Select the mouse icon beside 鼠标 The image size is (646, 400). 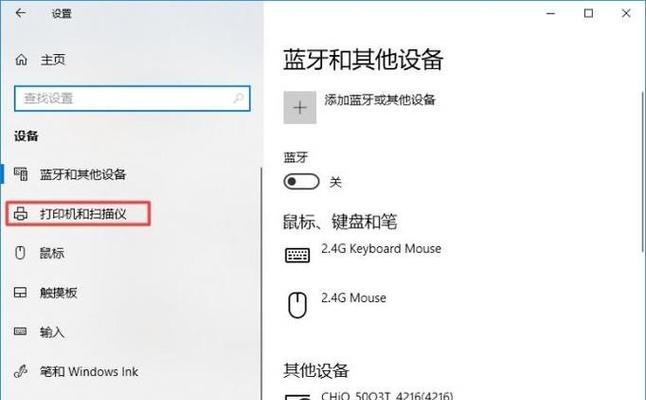click(20, 253)
